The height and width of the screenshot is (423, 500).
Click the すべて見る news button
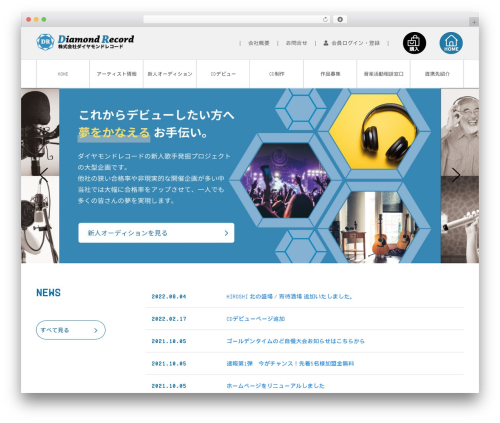[71, 330]
